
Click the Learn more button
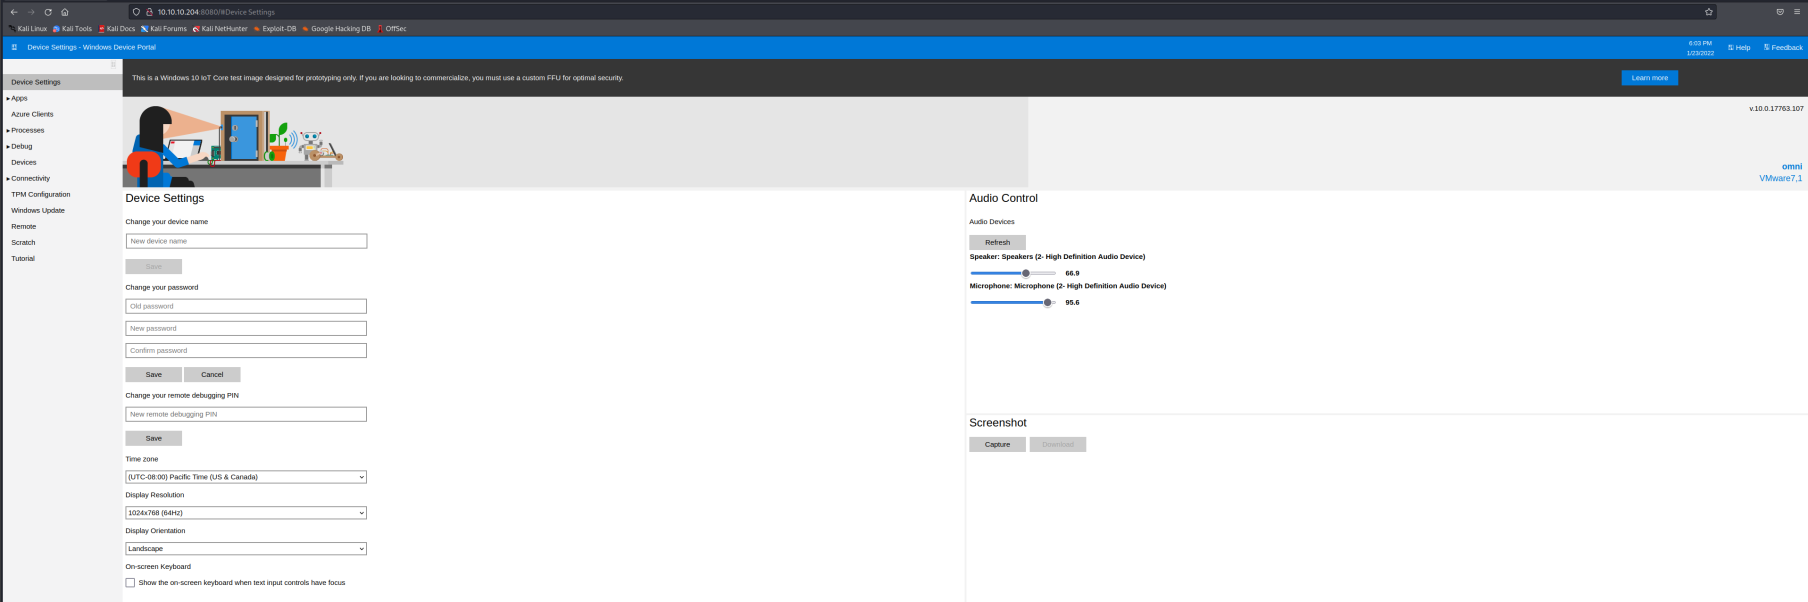click(1649, 78)
